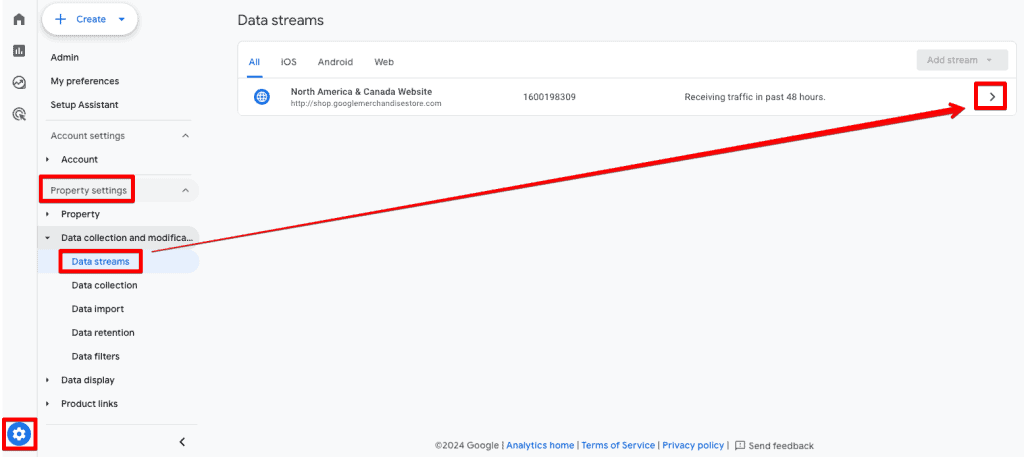
Task: Collapse the Account settings section
Action: (x=185, y=136)
